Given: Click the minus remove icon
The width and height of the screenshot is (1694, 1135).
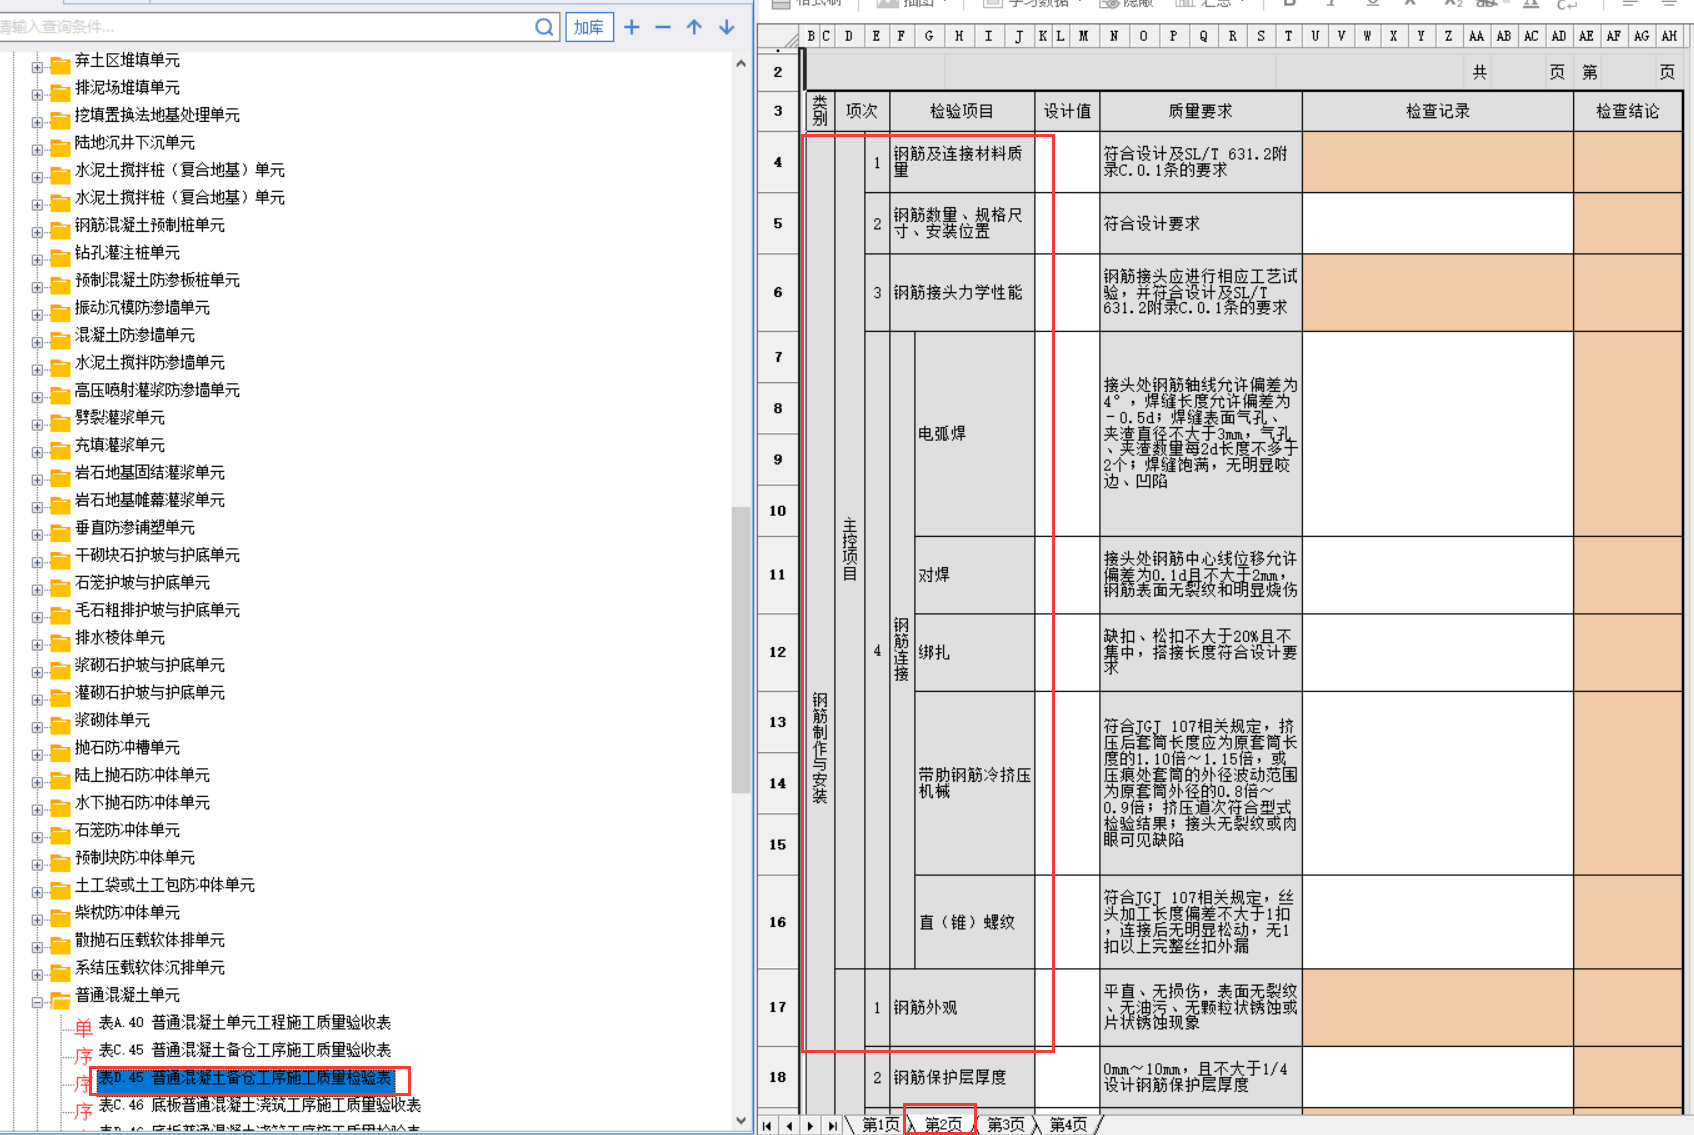Looking at the screenshot, I should click(x=663, y=27).
